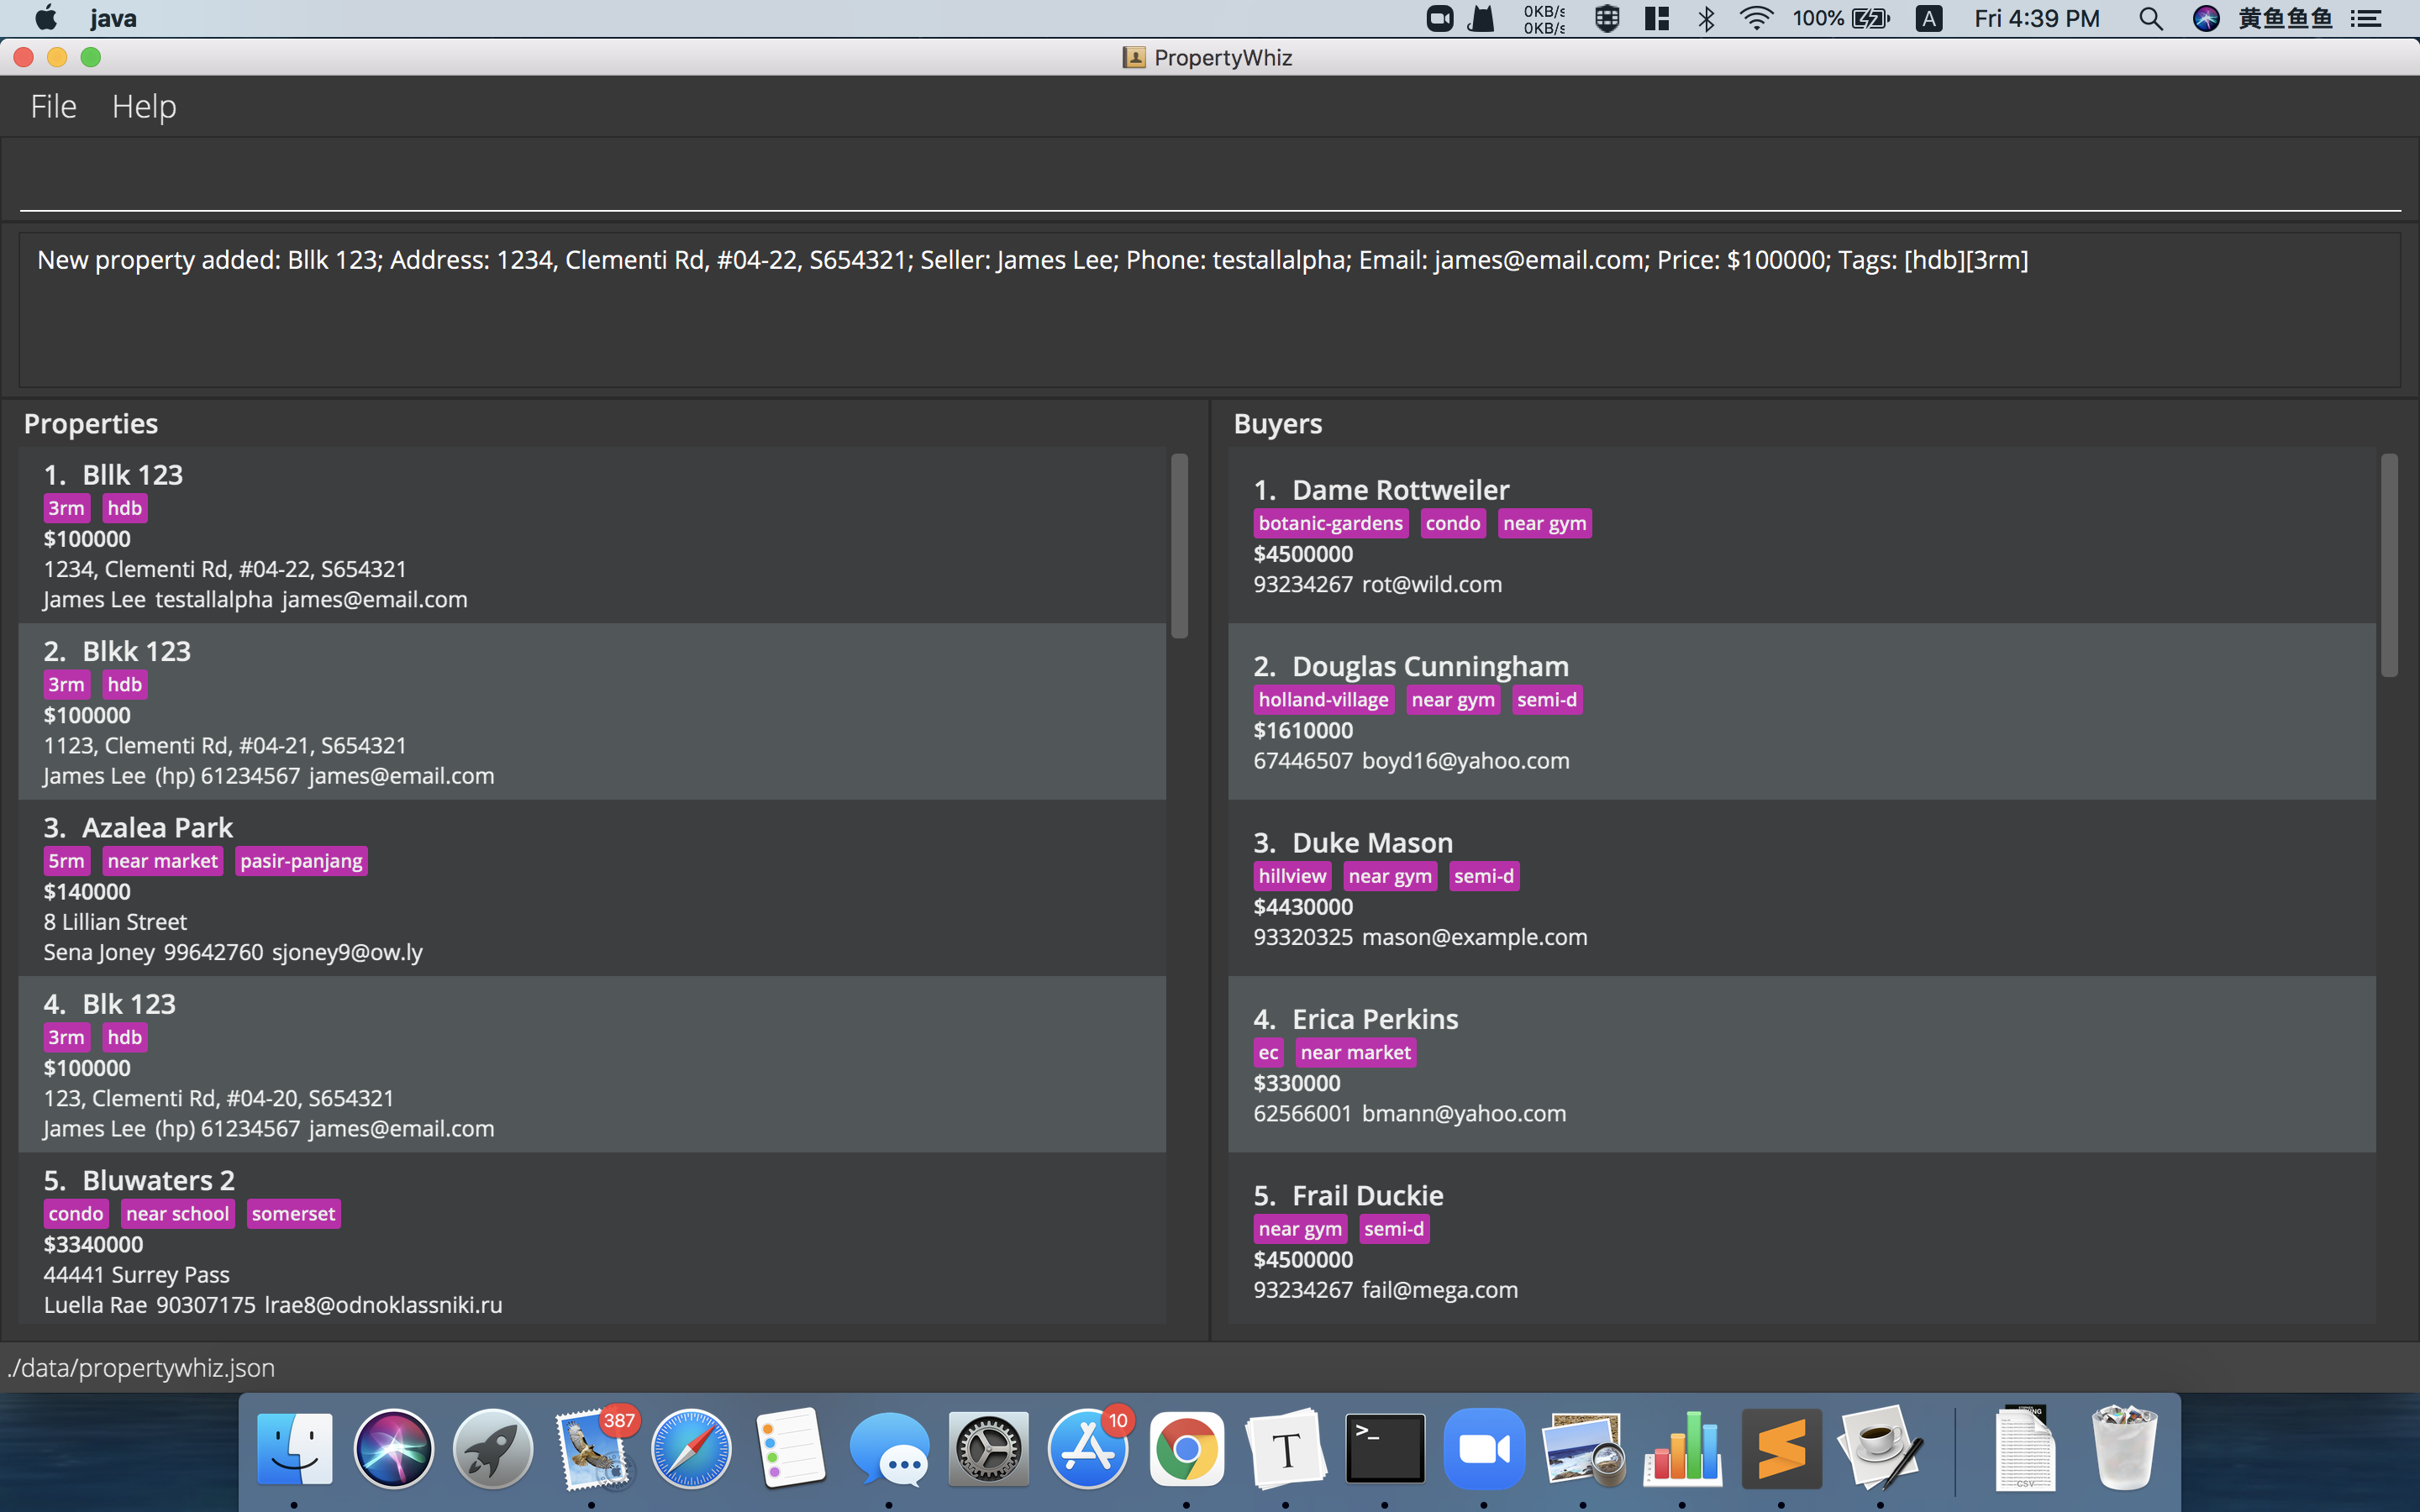The height and width of the screenshot is (1512, 2420).
Task: Open Finder from the dock
Action: [294, 1448]
